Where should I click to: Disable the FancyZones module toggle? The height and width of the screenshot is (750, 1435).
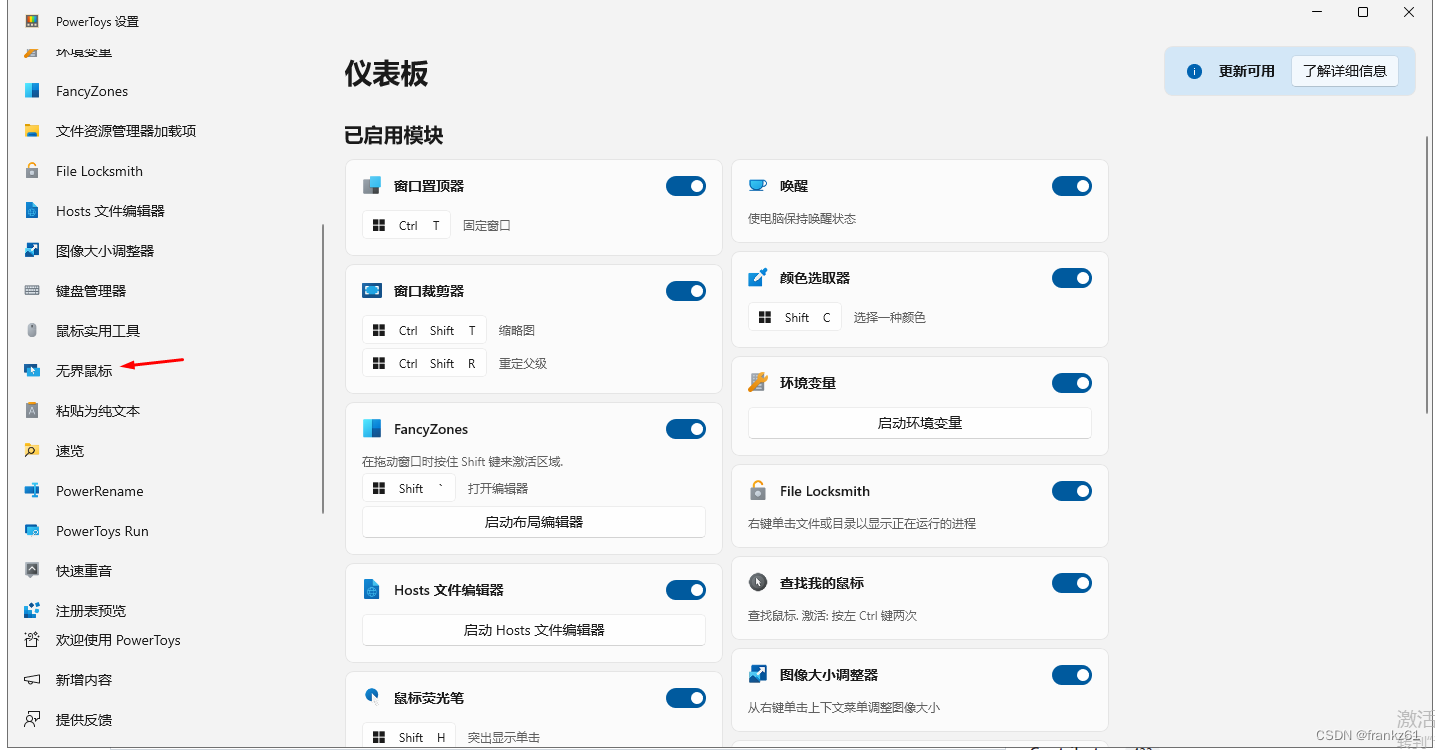point(686,429)
